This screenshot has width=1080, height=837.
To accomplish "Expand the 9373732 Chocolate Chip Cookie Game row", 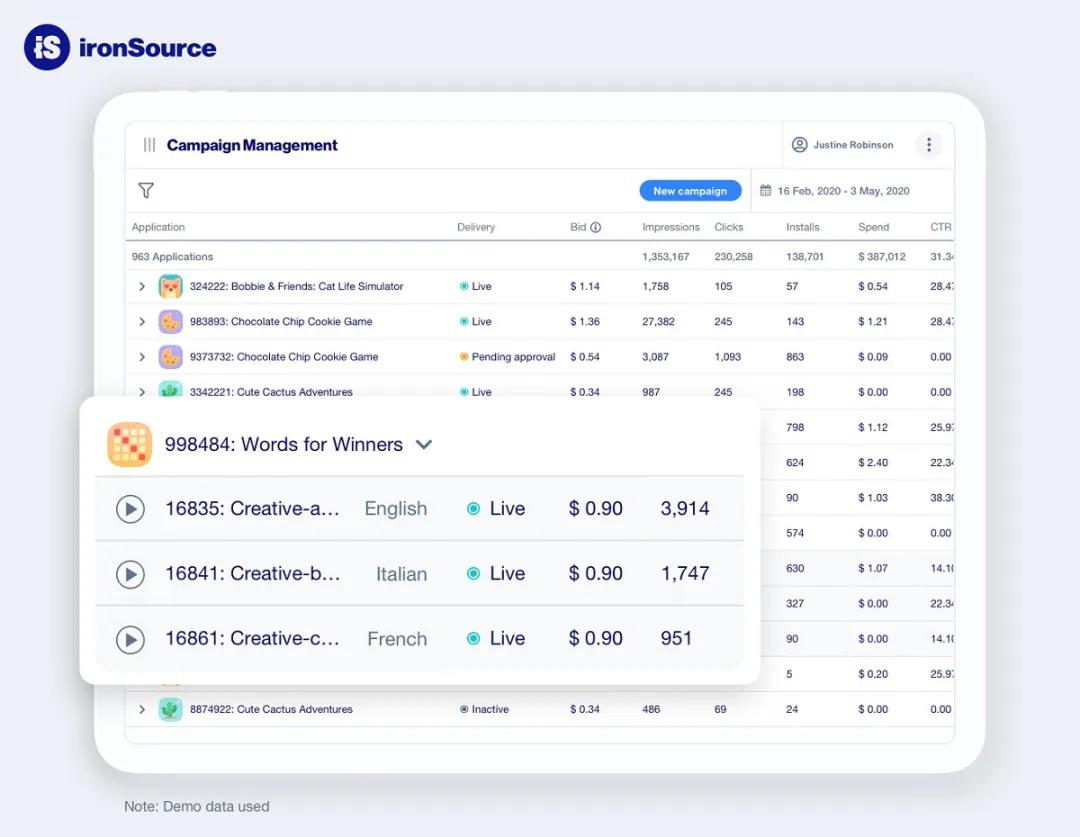I will (142, 357).
